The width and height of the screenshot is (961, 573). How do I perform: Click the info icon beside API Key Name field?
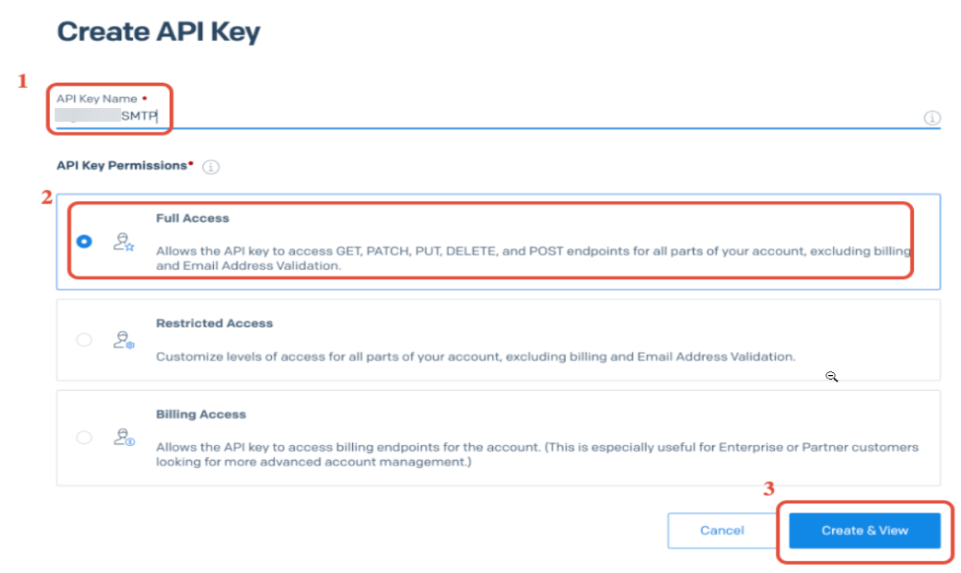[932, 118]
